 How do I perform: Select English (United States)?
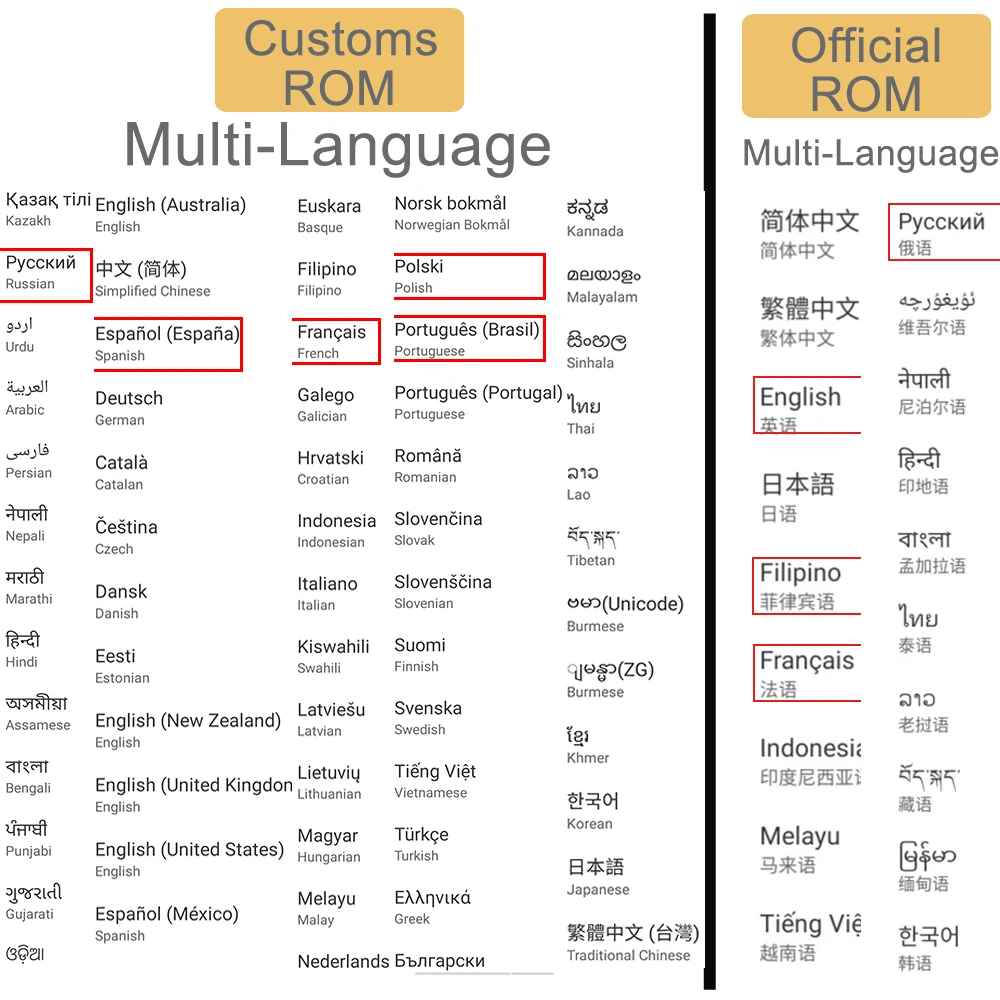point(189,859)
